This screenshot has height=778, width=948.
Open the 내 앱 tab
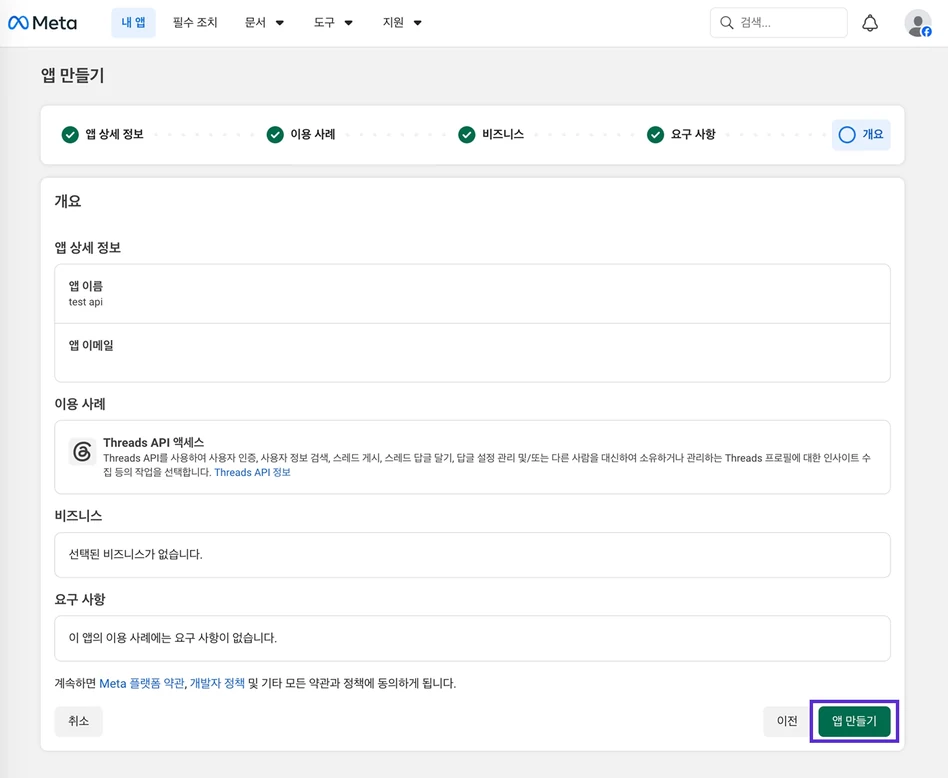click(133, 22)
